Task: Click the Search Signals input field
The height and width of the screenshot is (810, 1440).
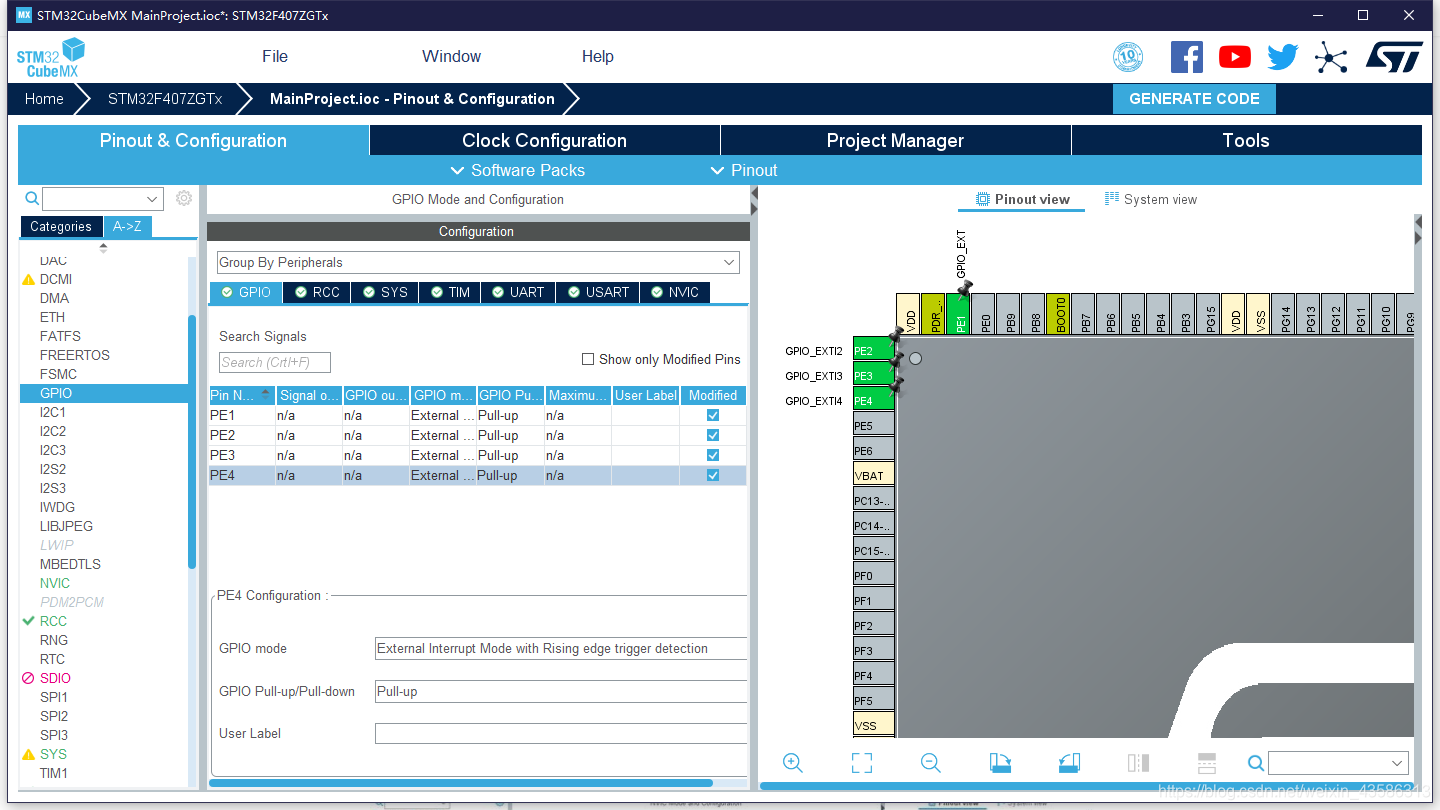Action: (x=275, y=362)
